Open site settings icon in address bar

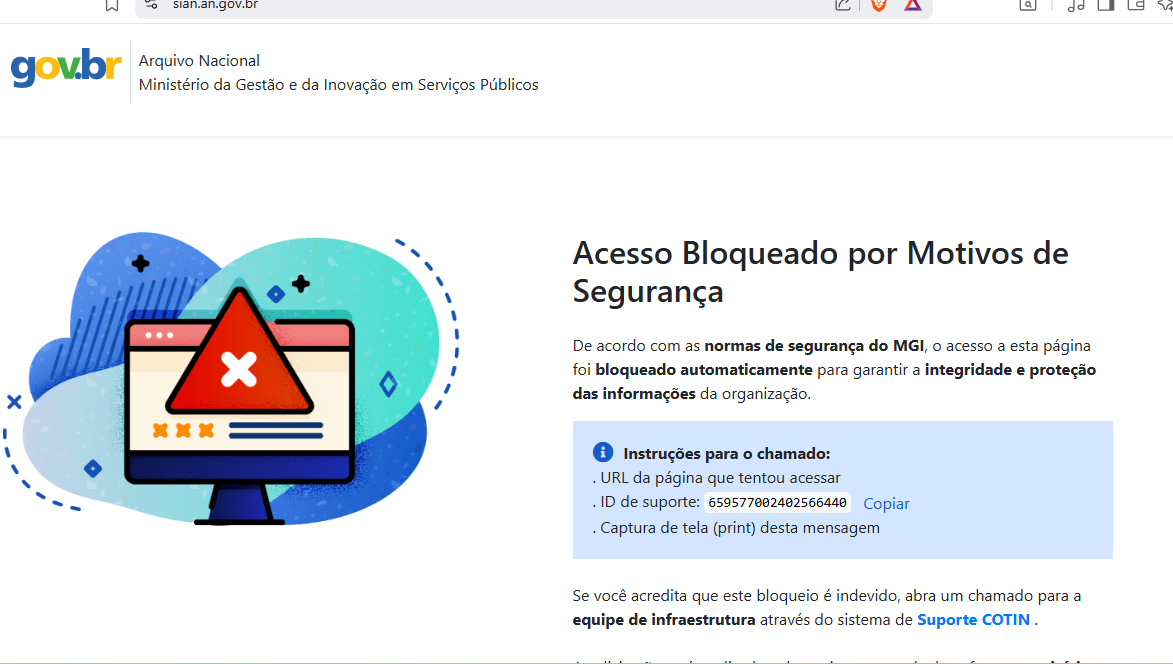pos(151,4)
